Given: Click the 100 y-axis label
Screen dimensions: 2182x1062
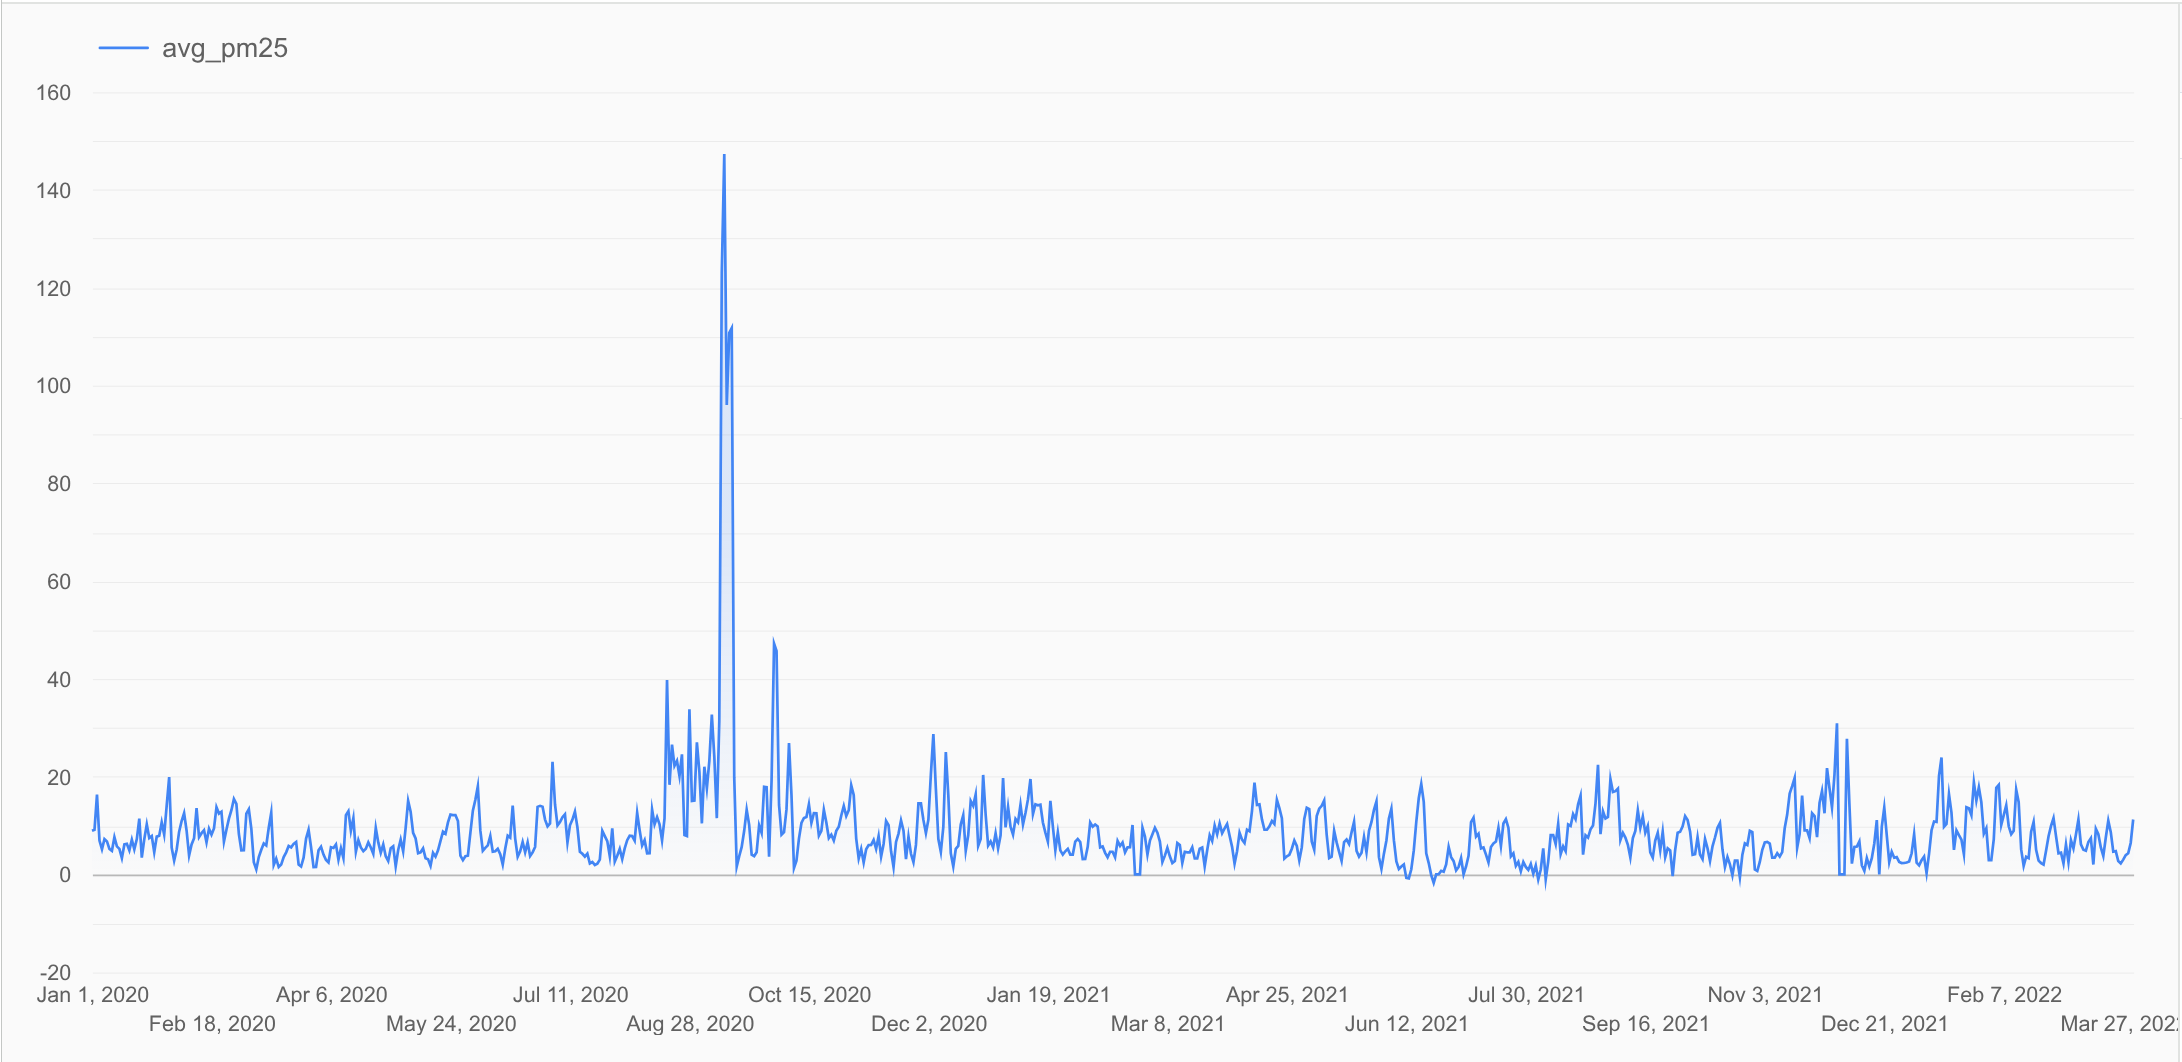Looking at the screenshot, I should [x=53, y=386].
